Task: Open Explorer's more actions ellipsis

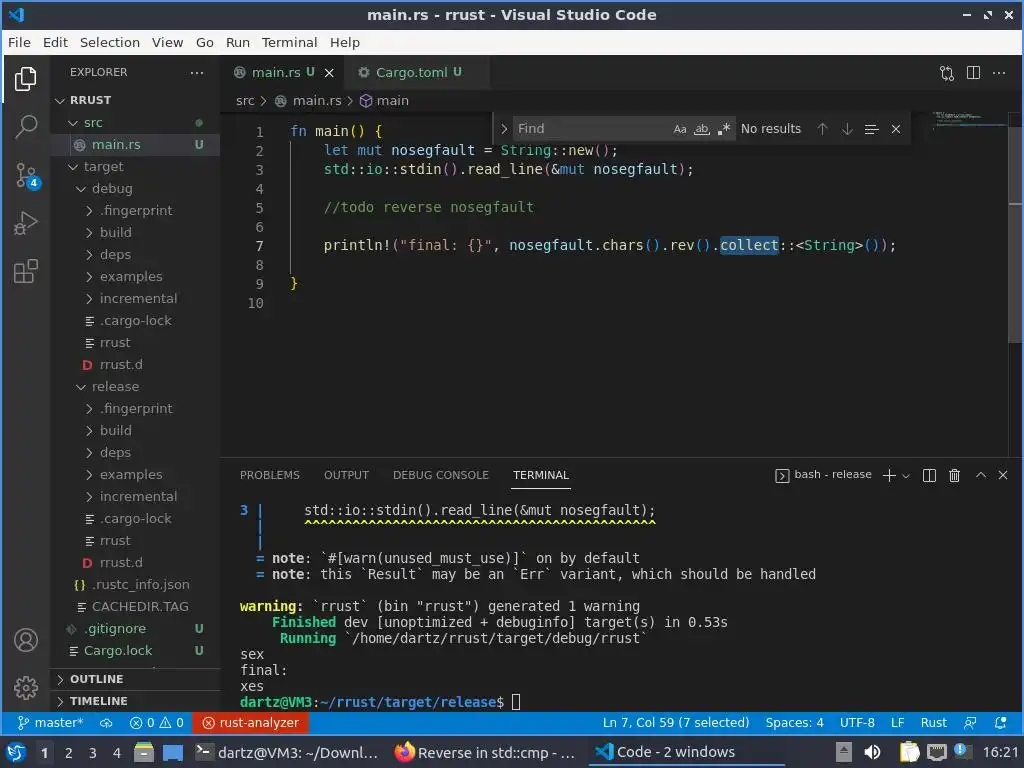Action: [x=197, y=72]
